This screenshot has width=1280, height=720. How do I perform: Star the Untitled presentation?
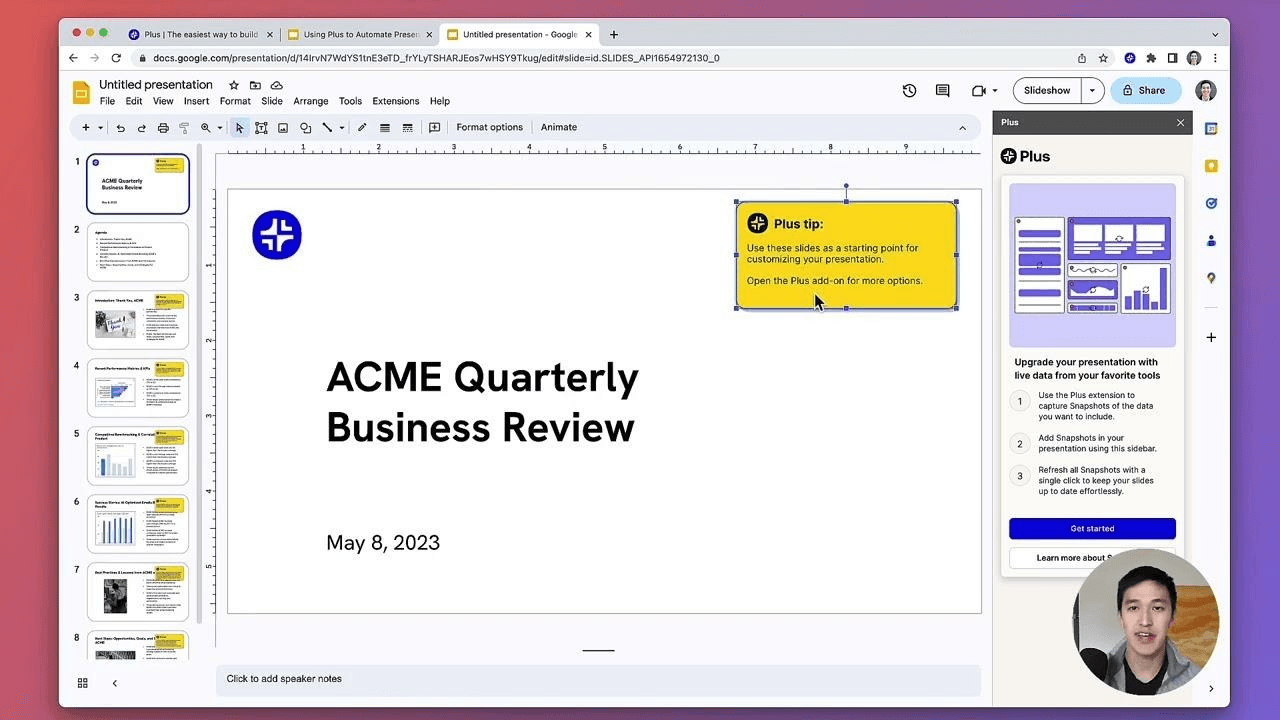(234, 86)
